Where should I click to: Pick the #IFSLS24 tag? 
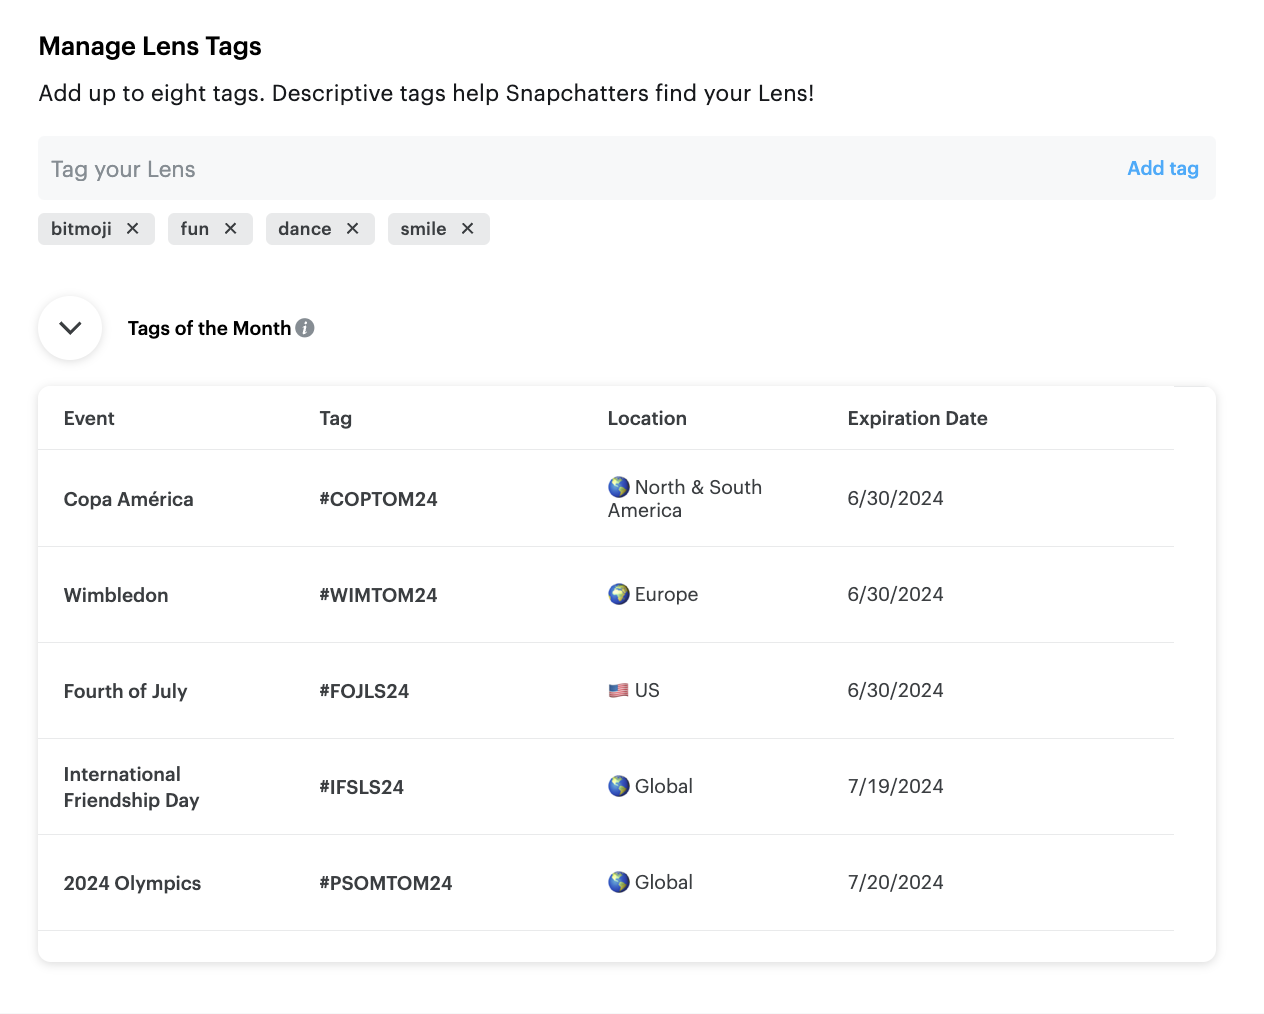(361, 787)
